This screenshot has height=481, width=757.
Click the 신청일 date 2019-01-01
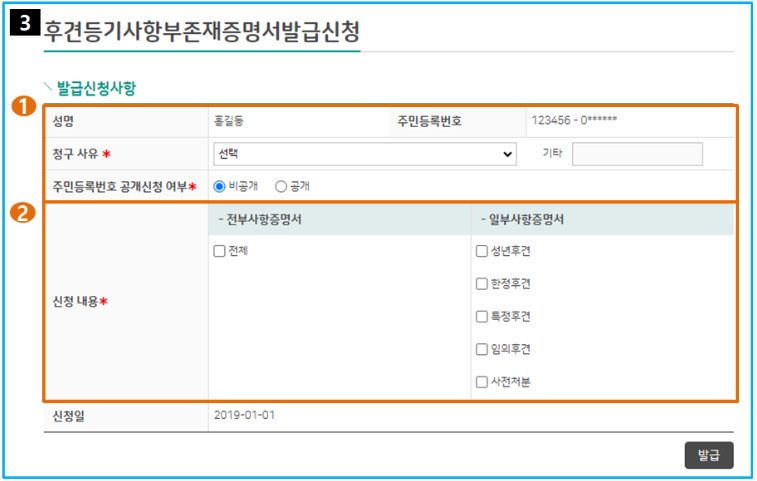[244, 414]
